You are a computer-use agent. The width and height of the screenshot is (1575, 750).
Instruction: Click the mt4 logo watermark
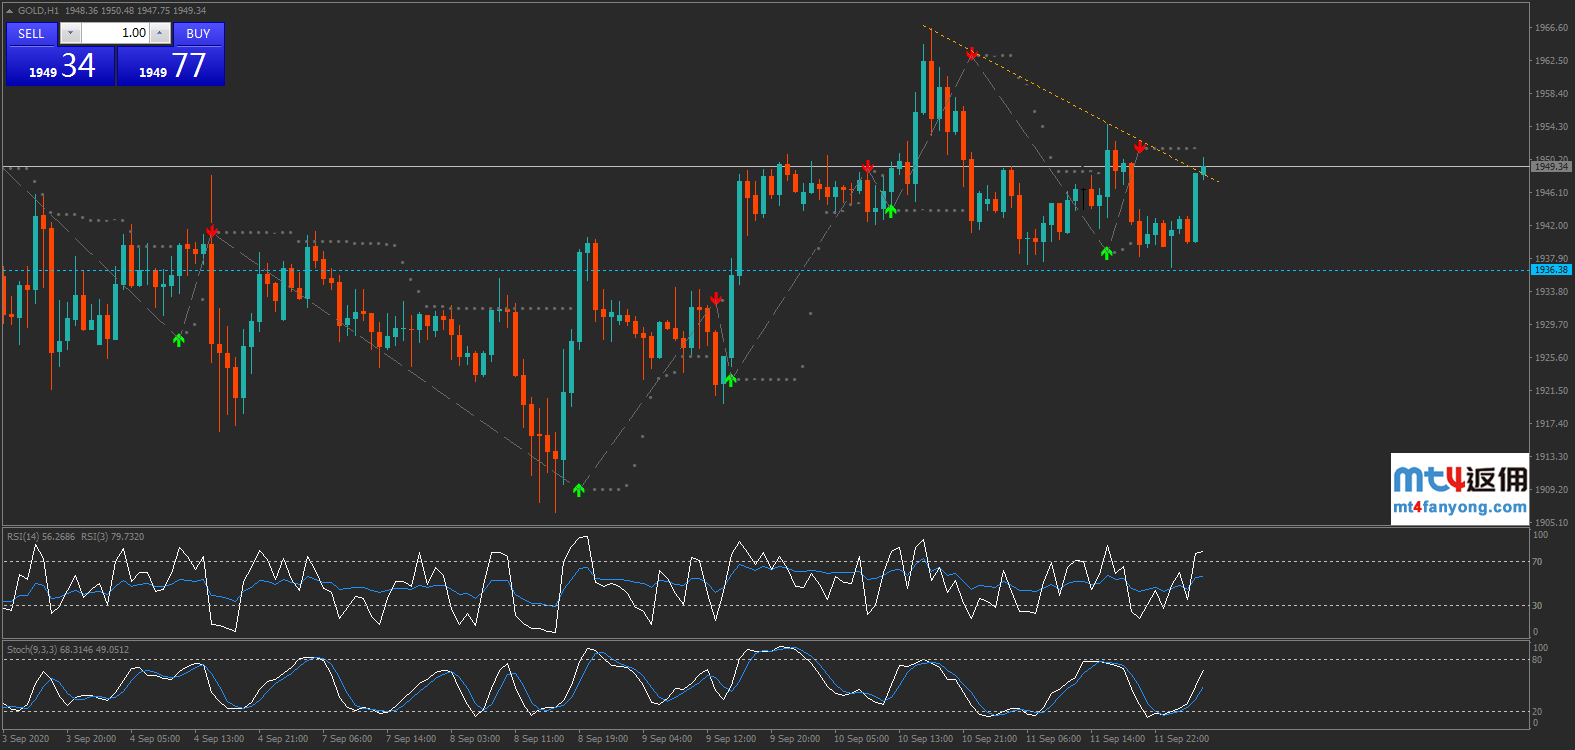click(x=1459, y=479)
